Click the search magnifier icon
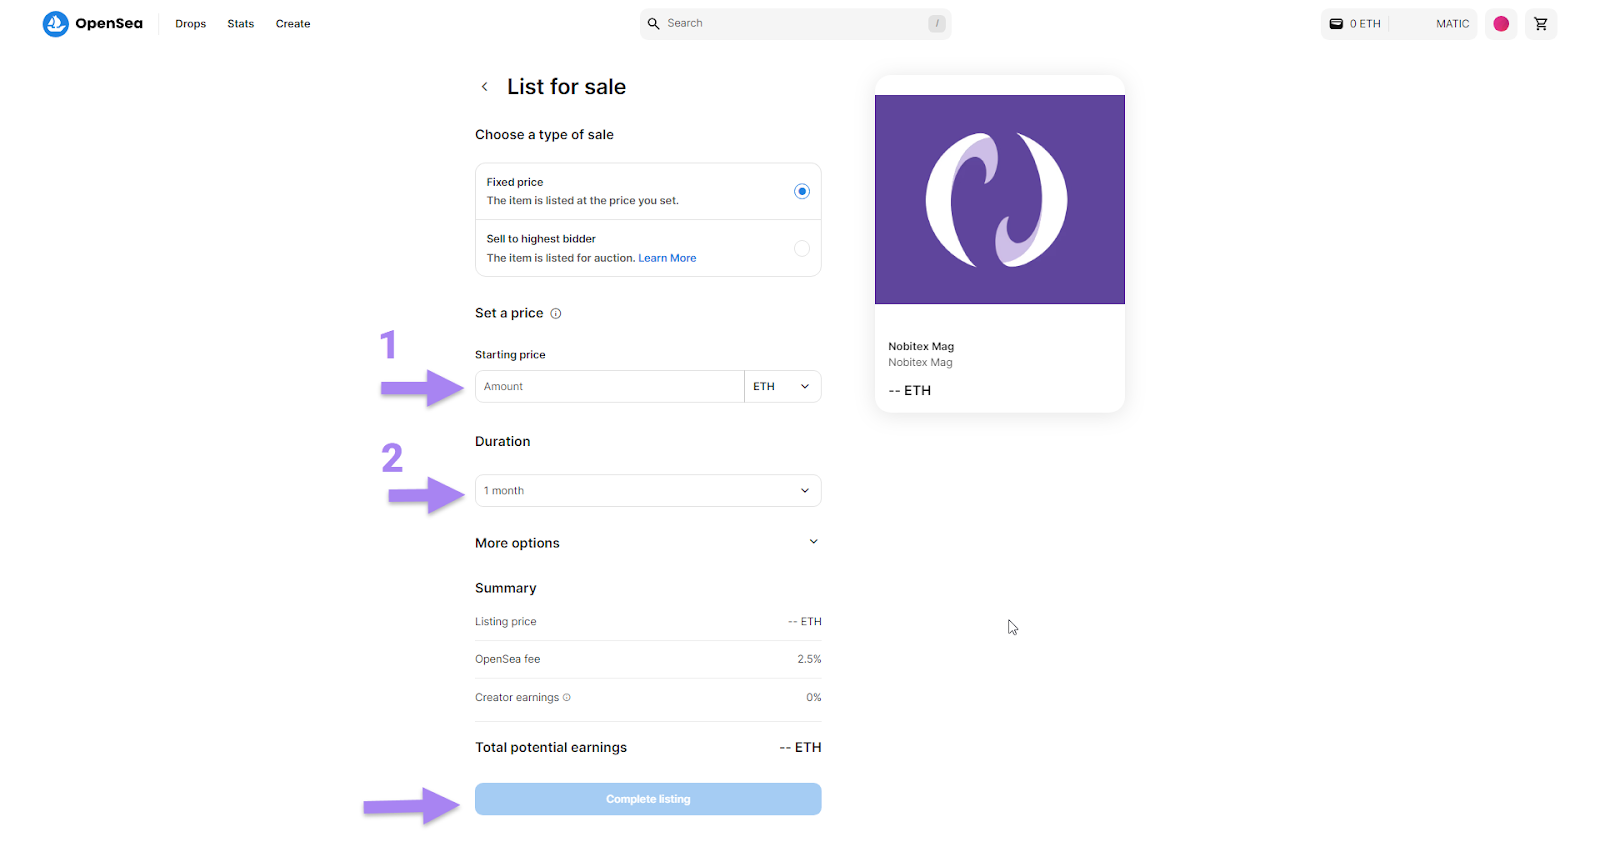 click(x=654, y=24)
